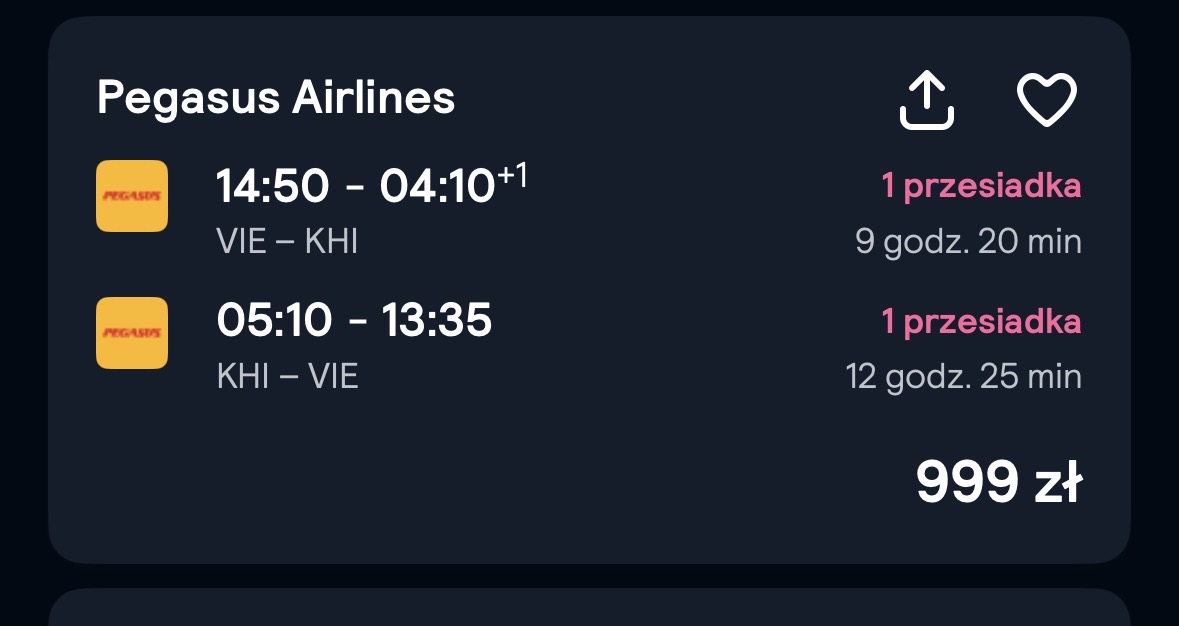The height and width of the screenshot is (626, 1179).
Task: Select the 999 zł price
Action: (999, 481)
